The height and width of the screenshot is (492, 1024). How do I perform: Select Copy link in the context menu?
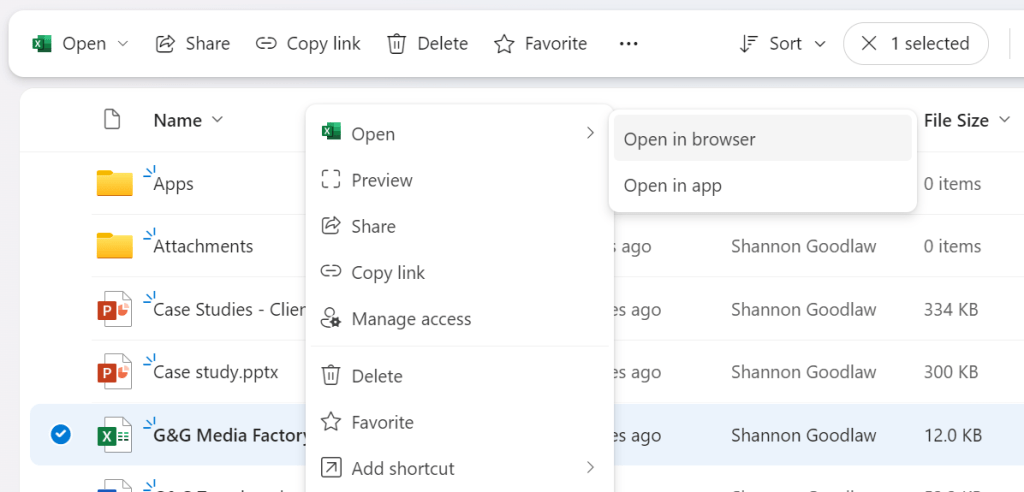[x=460, y=272]
